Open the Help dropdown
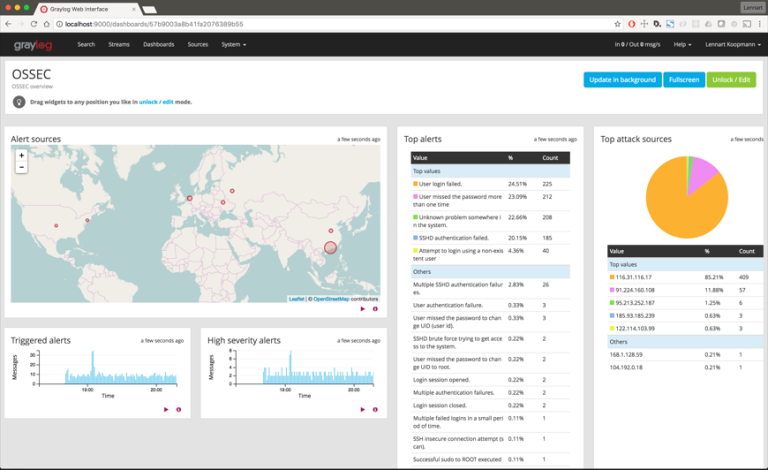The height and width of the screenshot is (470, 768). [x=682, y=45]
